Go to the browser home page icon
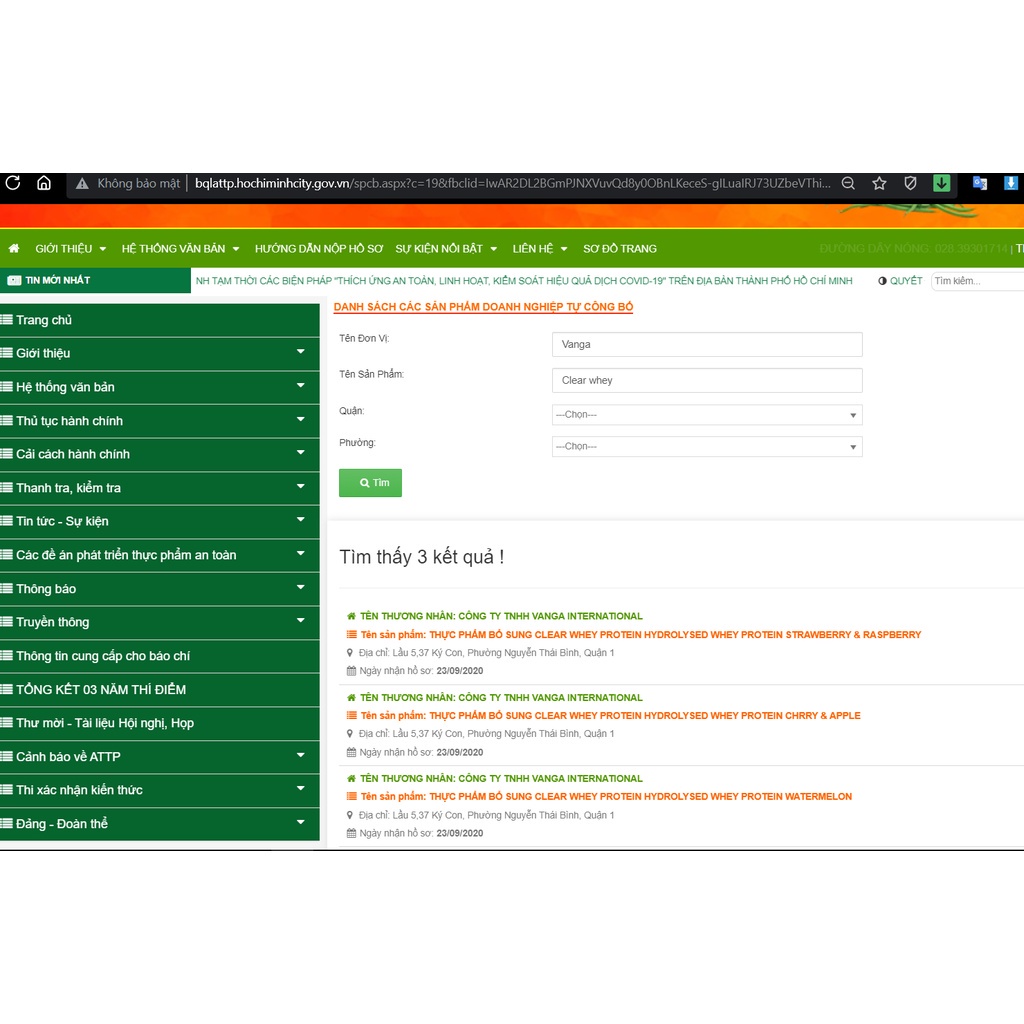The height and width of the screenshot is (1024, 1024). click(44, 183)
